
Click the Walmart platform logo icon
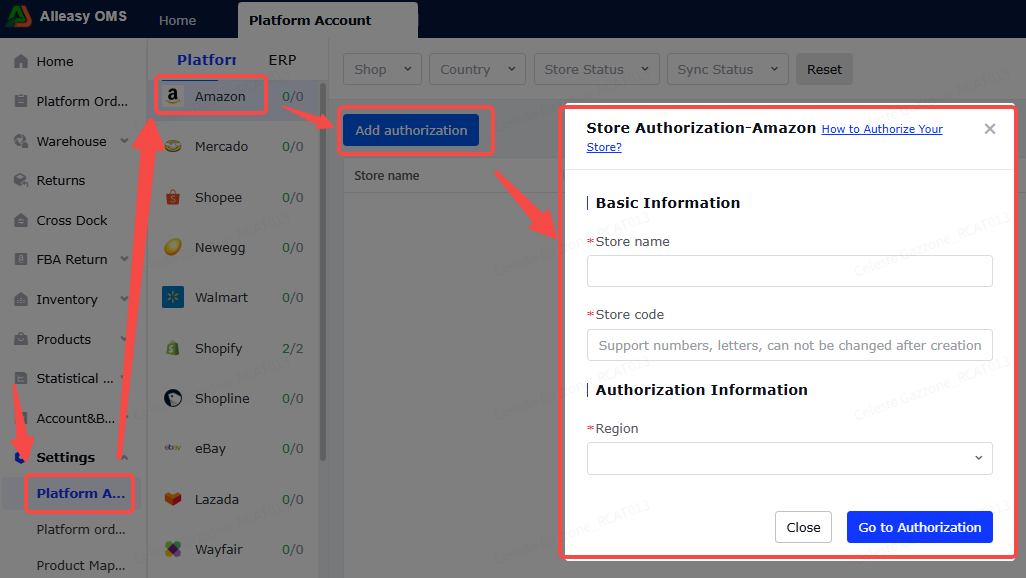173,297
